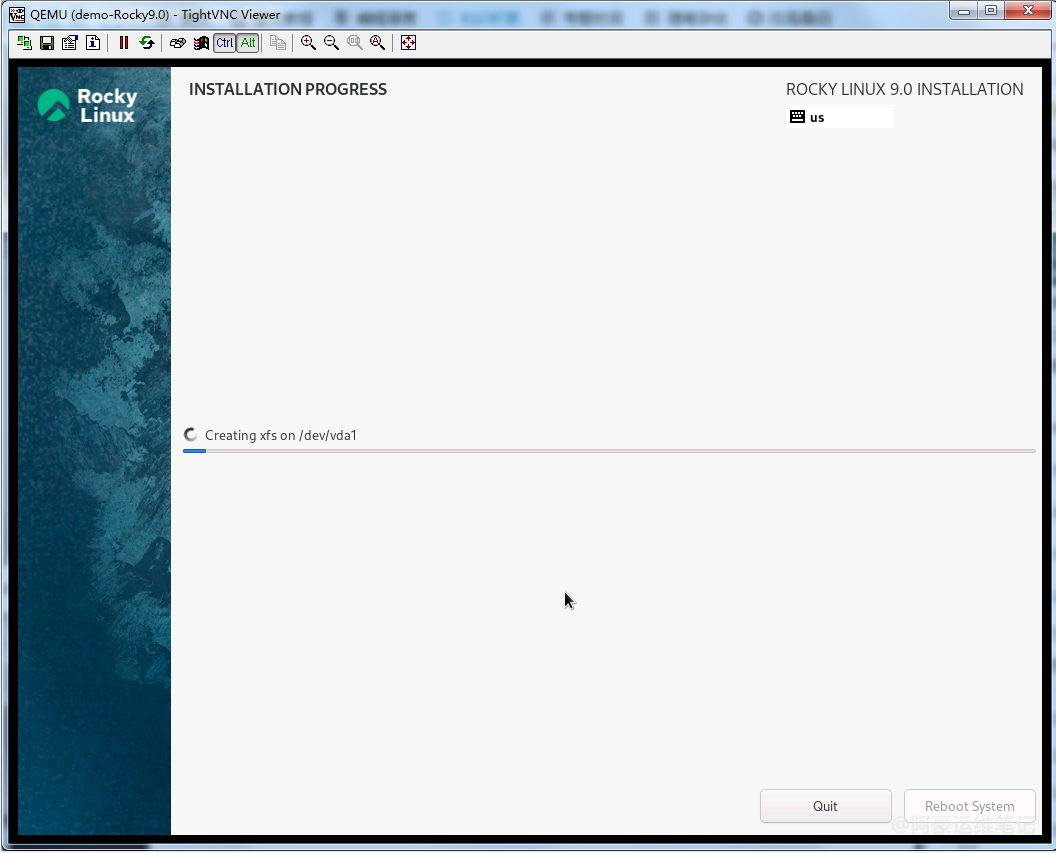Toggle the Ctrl key lock
Image resolution: width=1056 pixels, height=853 pixels.
pyautogui.click(x=224, y=43)
